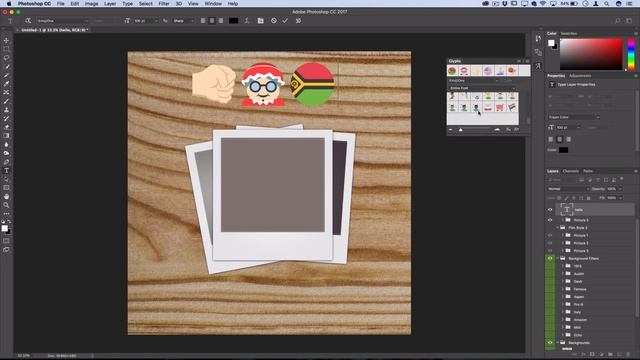The height and width of the screenshot is (360, 640).
Task: Open the Filter menu
Action: 164,4
